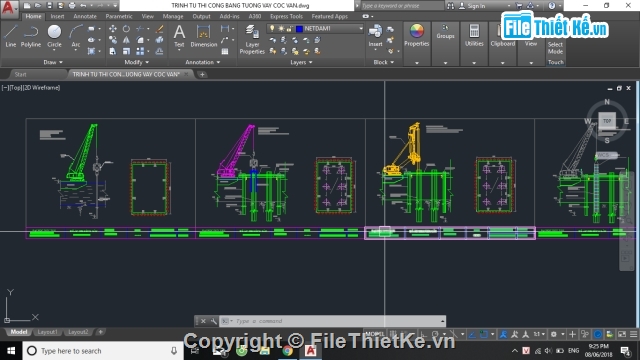Image resolution: width=640 pixels, height=360 pixels.
Task: Click the Sign In button
Action: pyautogui.click(x=473, y=6)
